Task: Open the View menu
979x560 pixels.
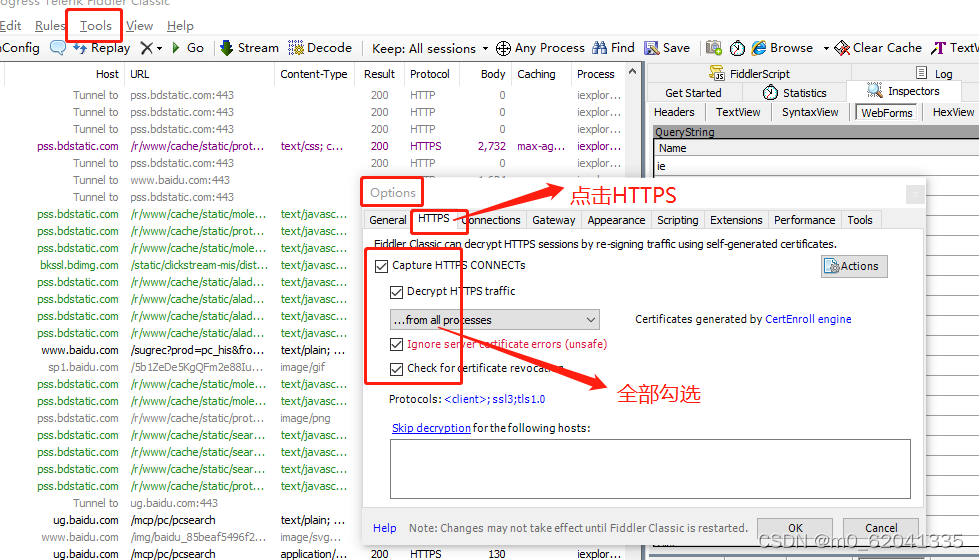Action: [x=139, y=26]
